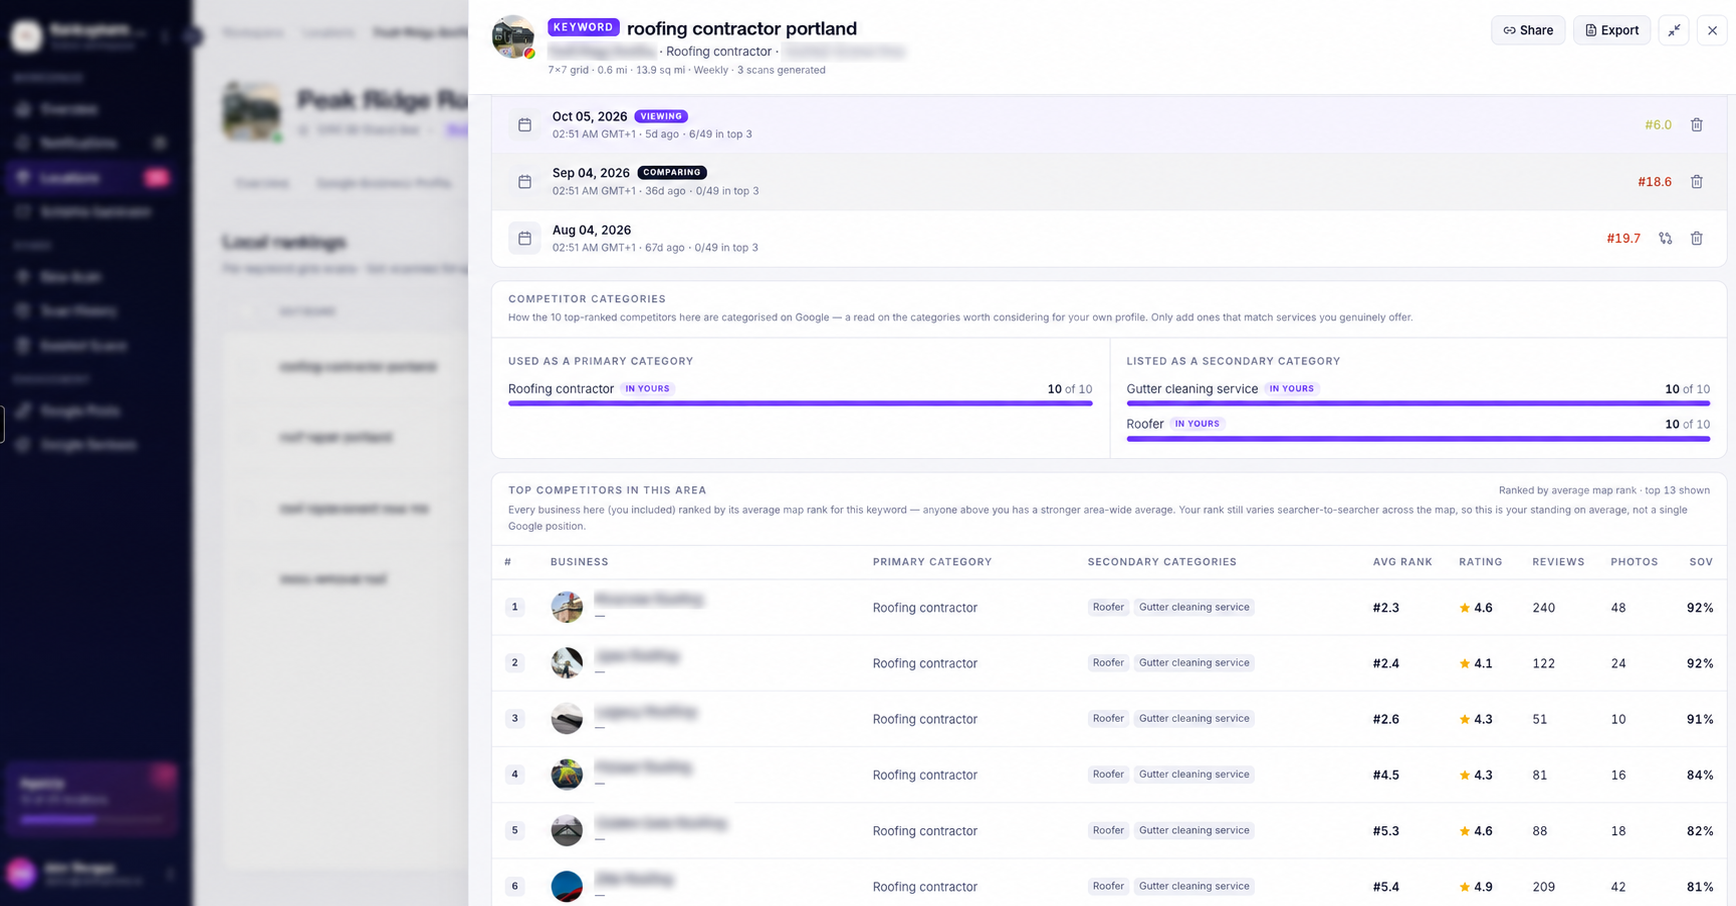1736x906 pixels.
Task: Click the Gutter cleaning service progress bar
Action: coord(1418,403)
